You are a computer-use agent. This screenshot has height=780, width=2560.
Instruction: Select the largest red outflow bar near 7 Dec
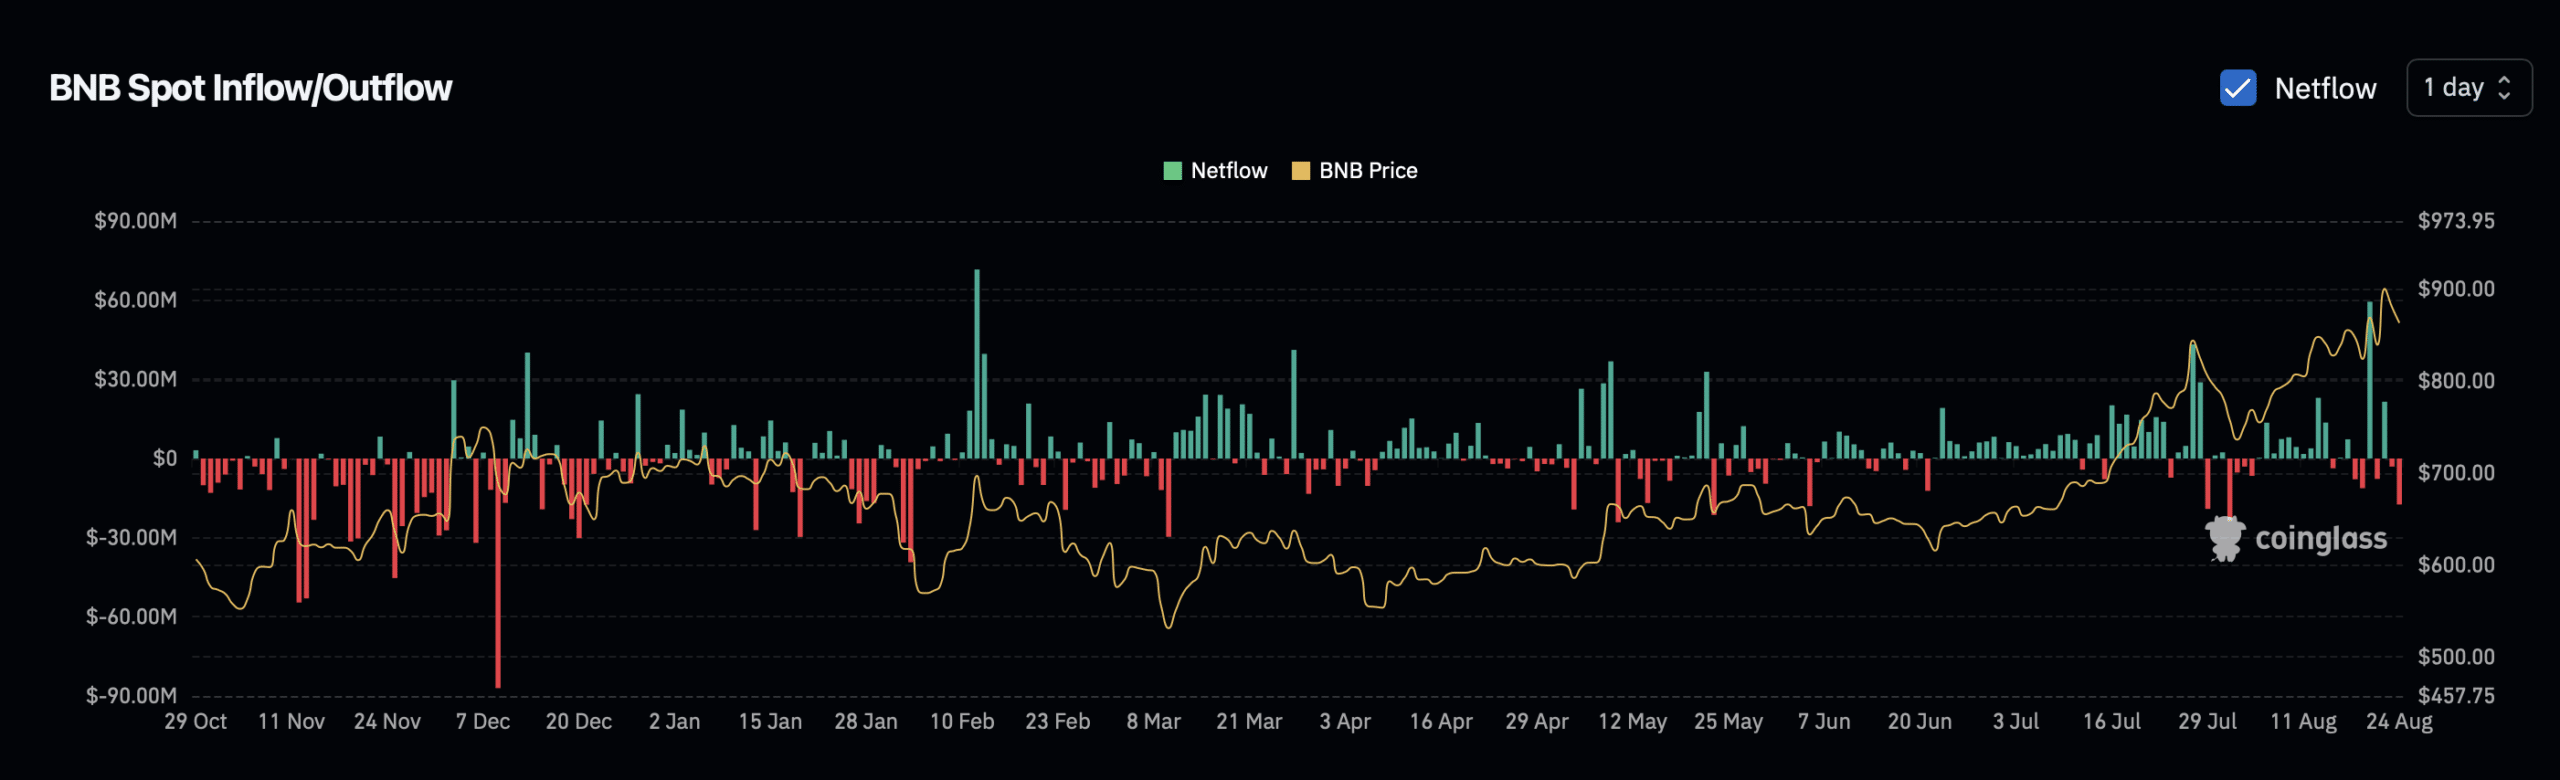point(498,575)
